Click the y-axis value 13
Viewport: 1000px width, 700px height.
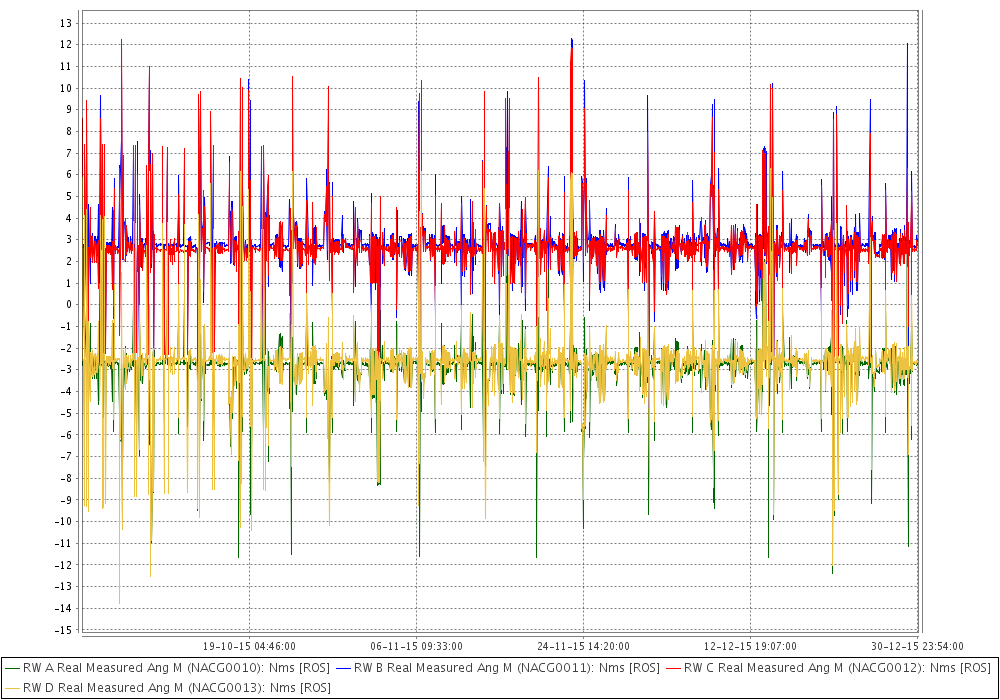click(66, 23)
